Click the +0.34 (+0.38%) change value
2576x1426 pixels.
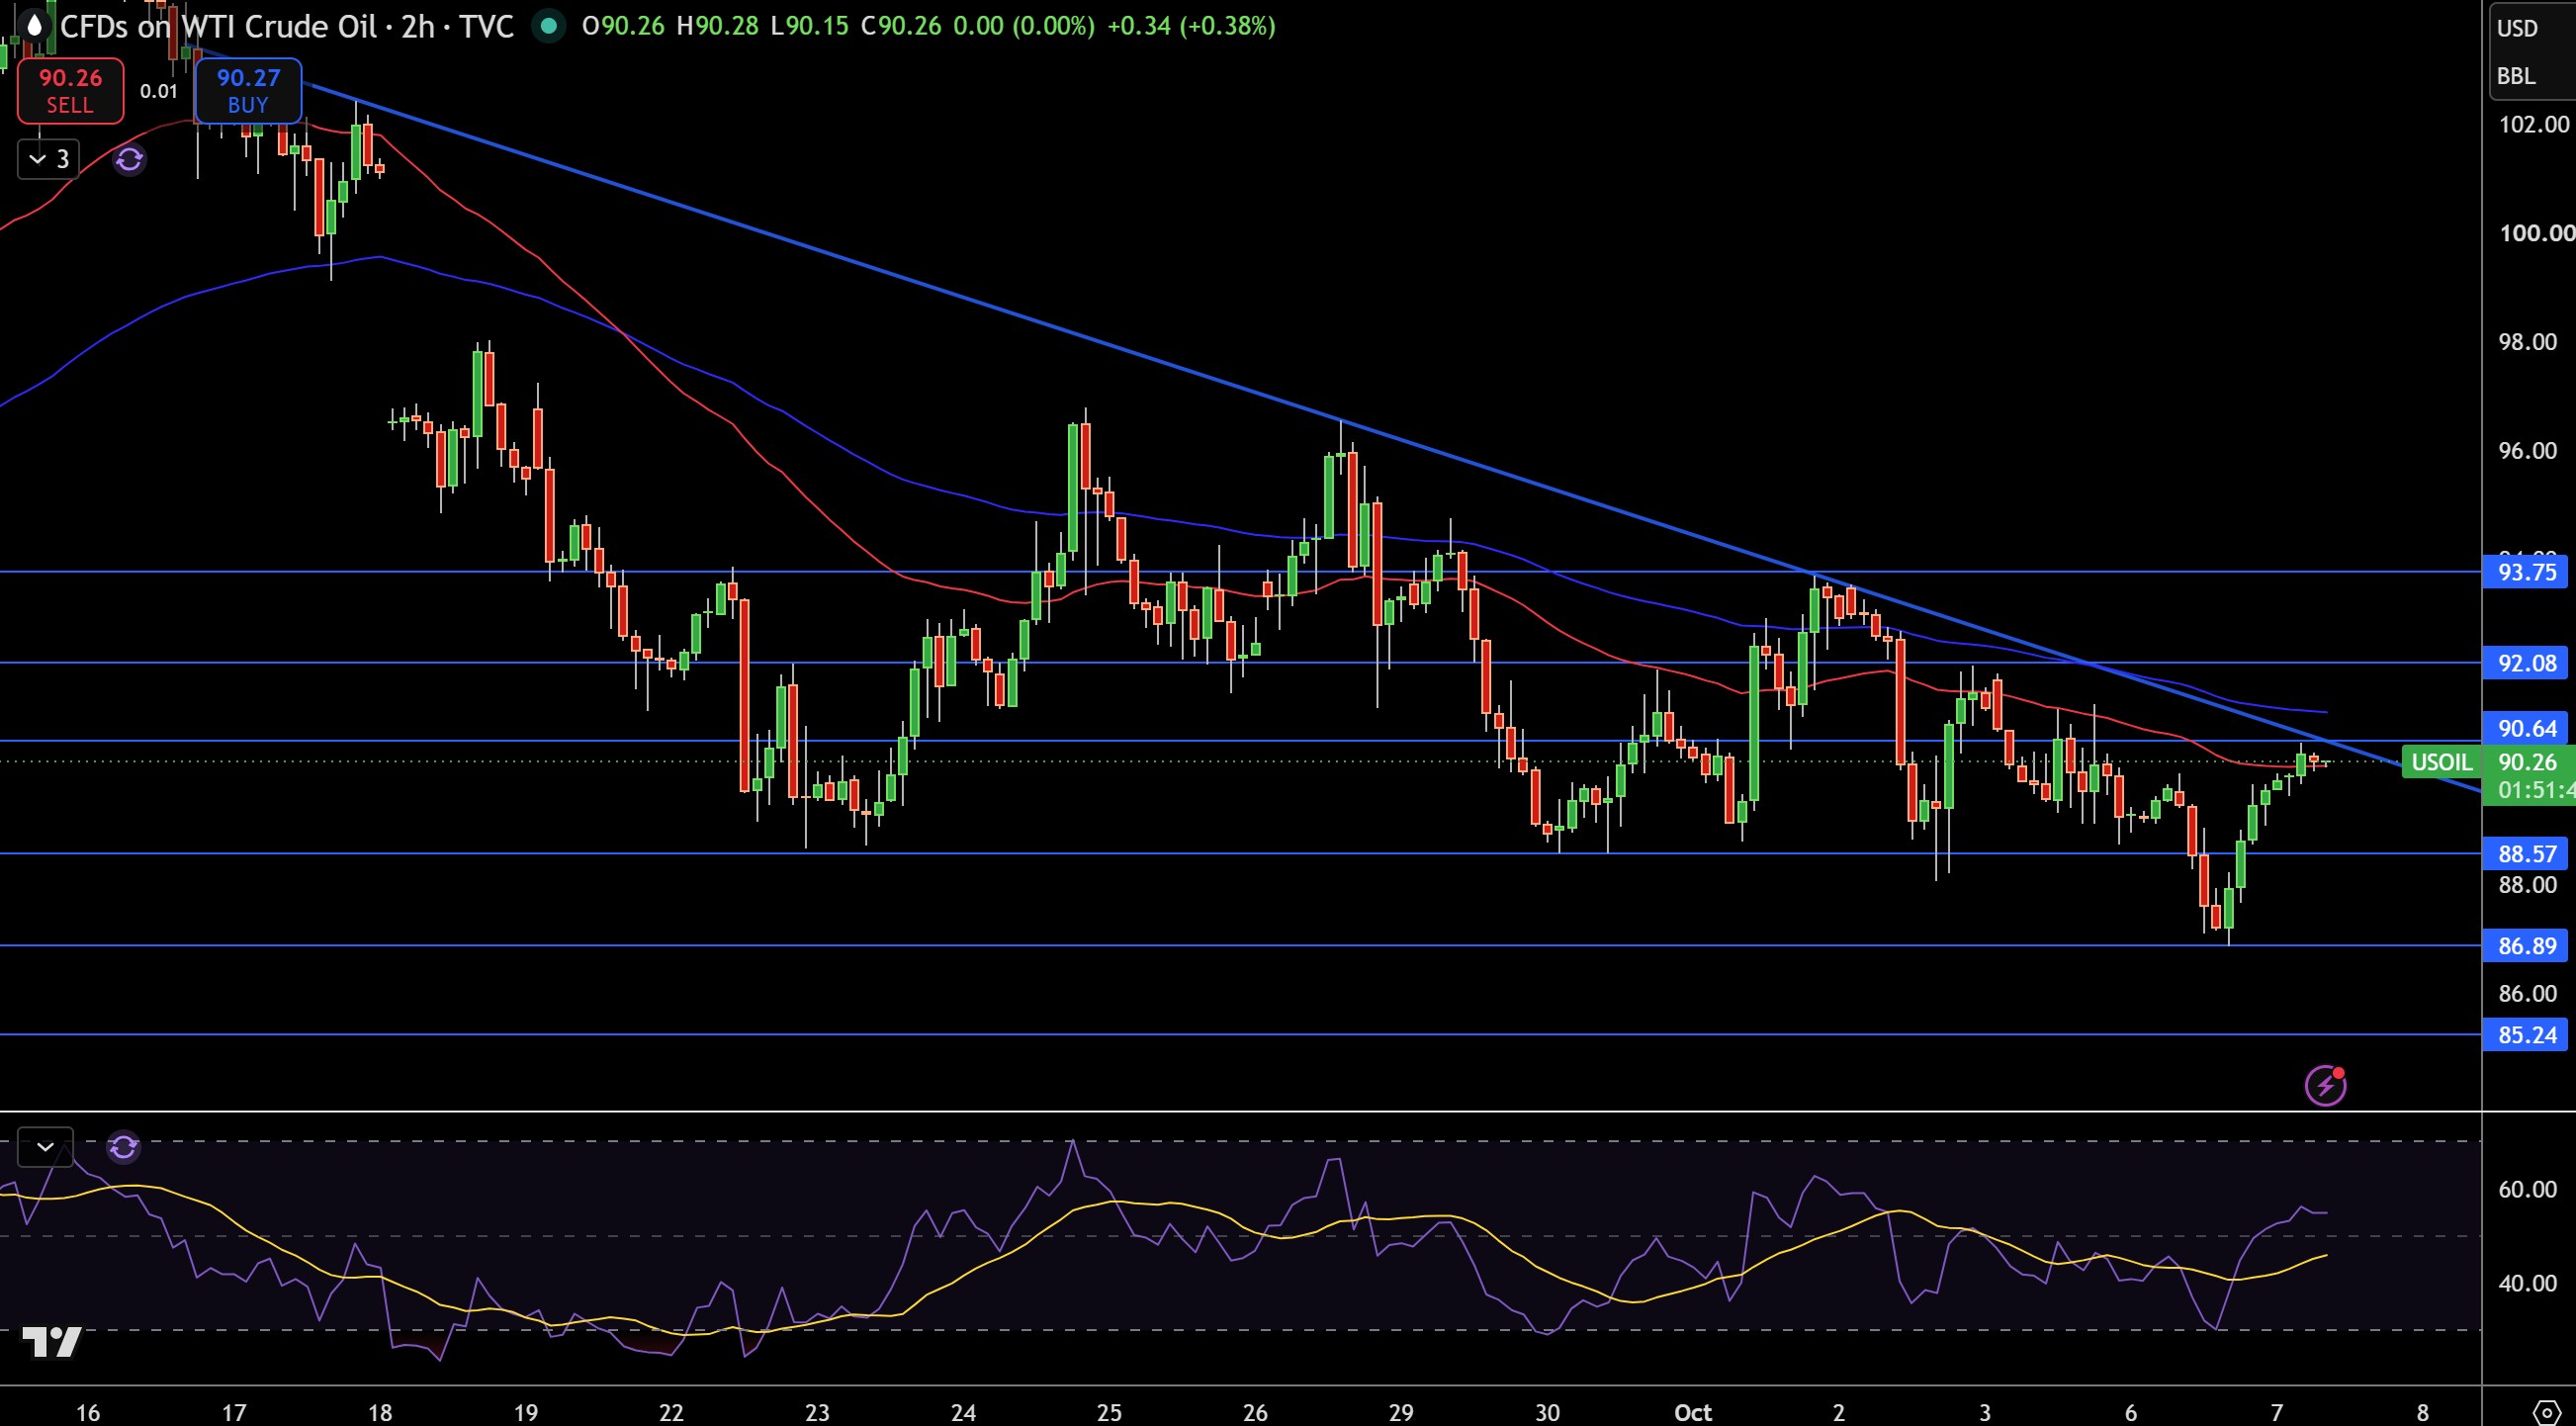point(1191,26)
